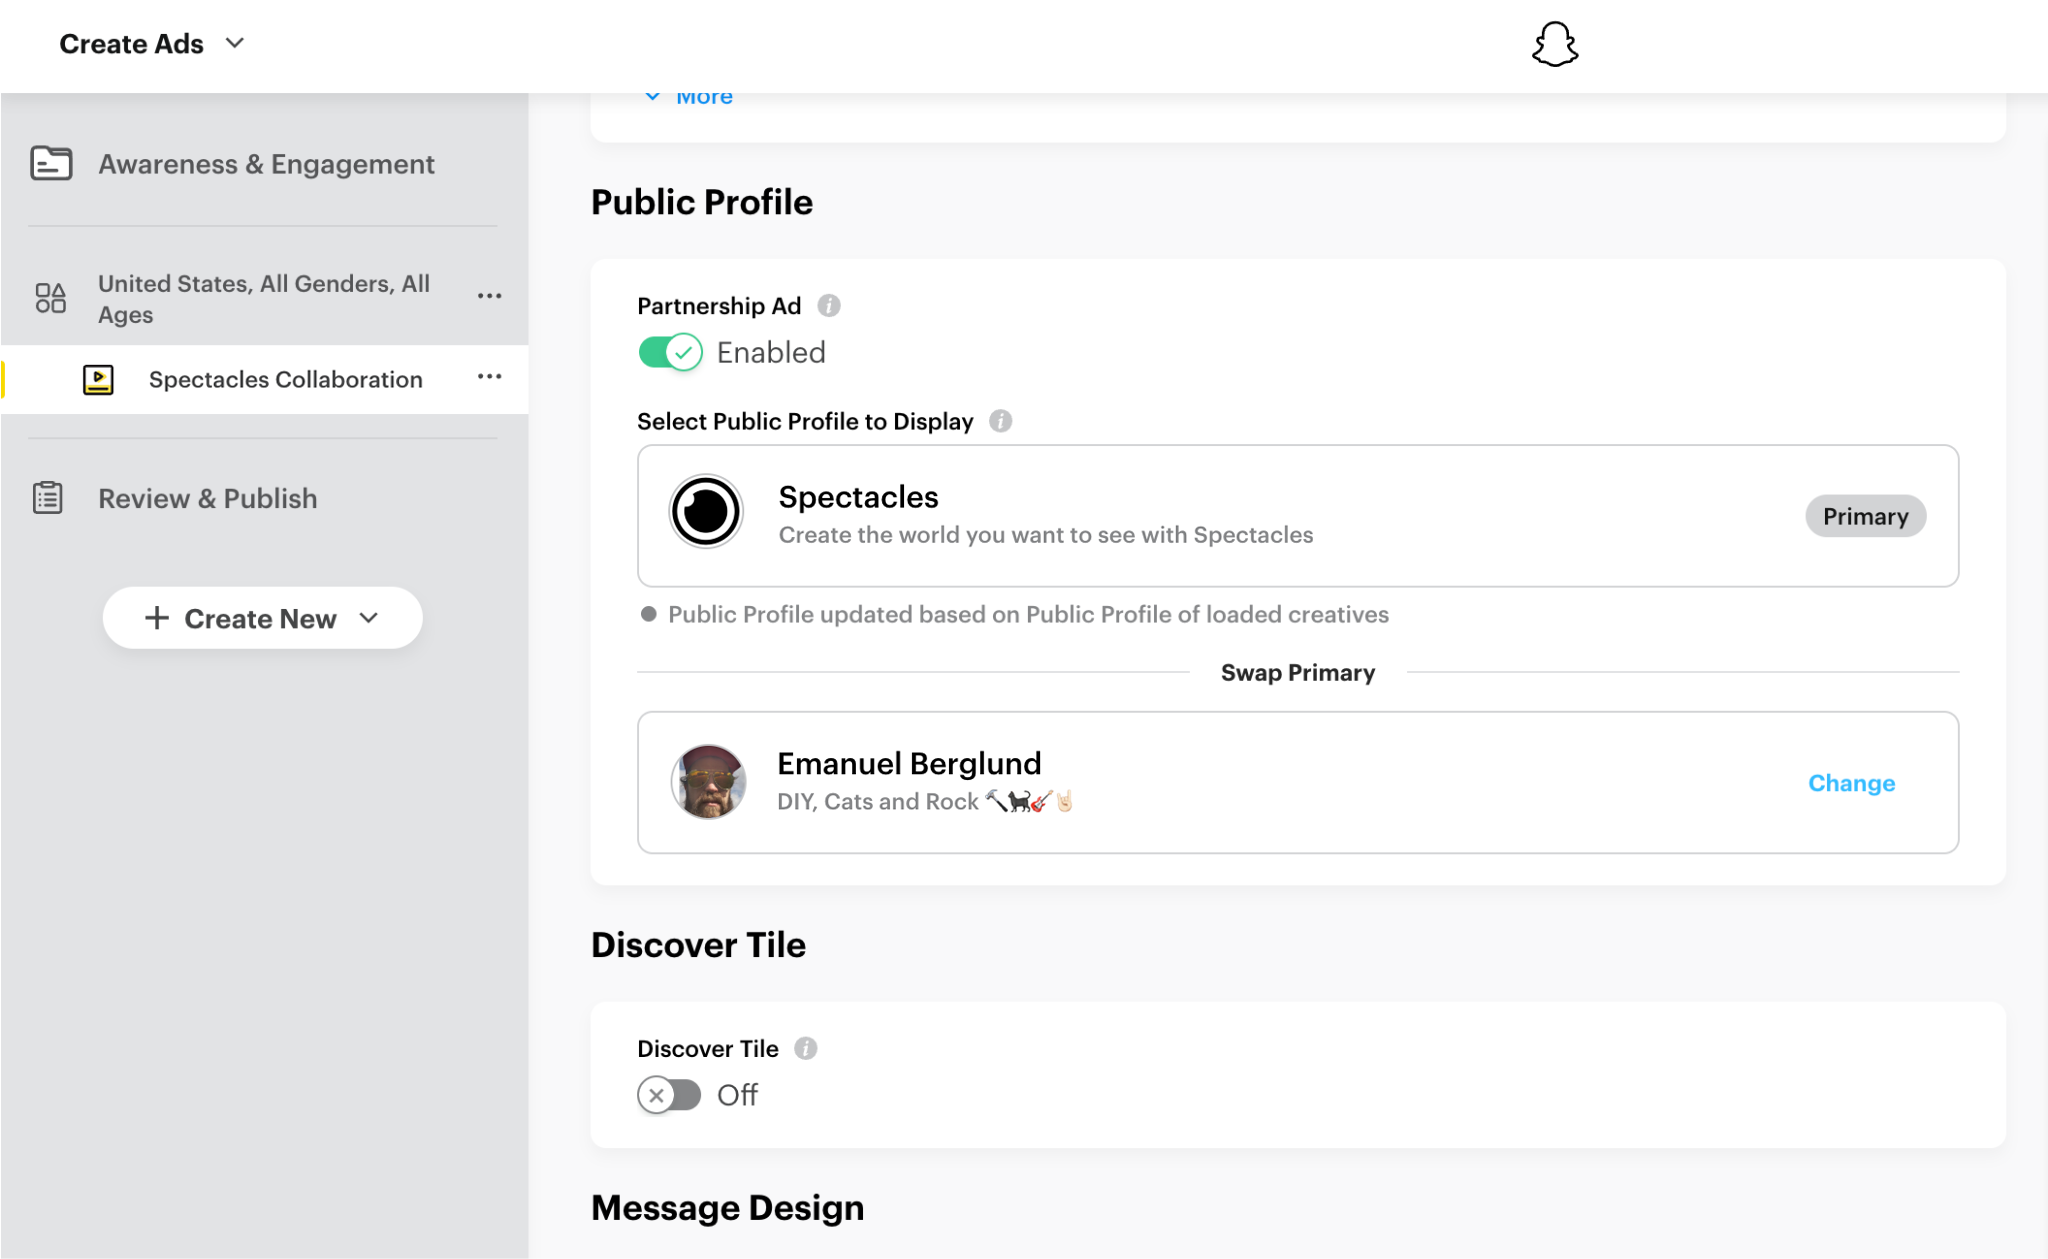2048x1259 pixels.
Task: Click the Snapchat ghost logo
Action: pyautogui.click(x=1555, y=45)
